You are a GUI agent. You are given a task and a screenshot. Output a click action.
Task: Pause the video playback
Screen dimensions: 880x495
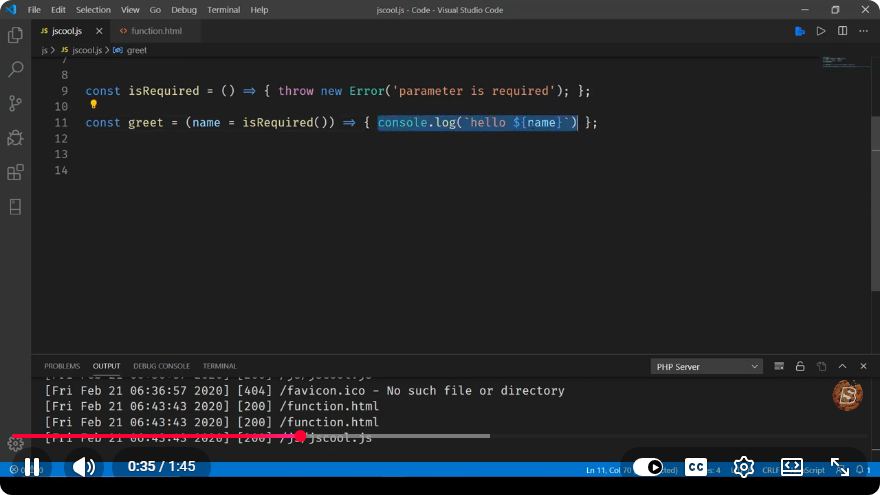pos(32,467)
